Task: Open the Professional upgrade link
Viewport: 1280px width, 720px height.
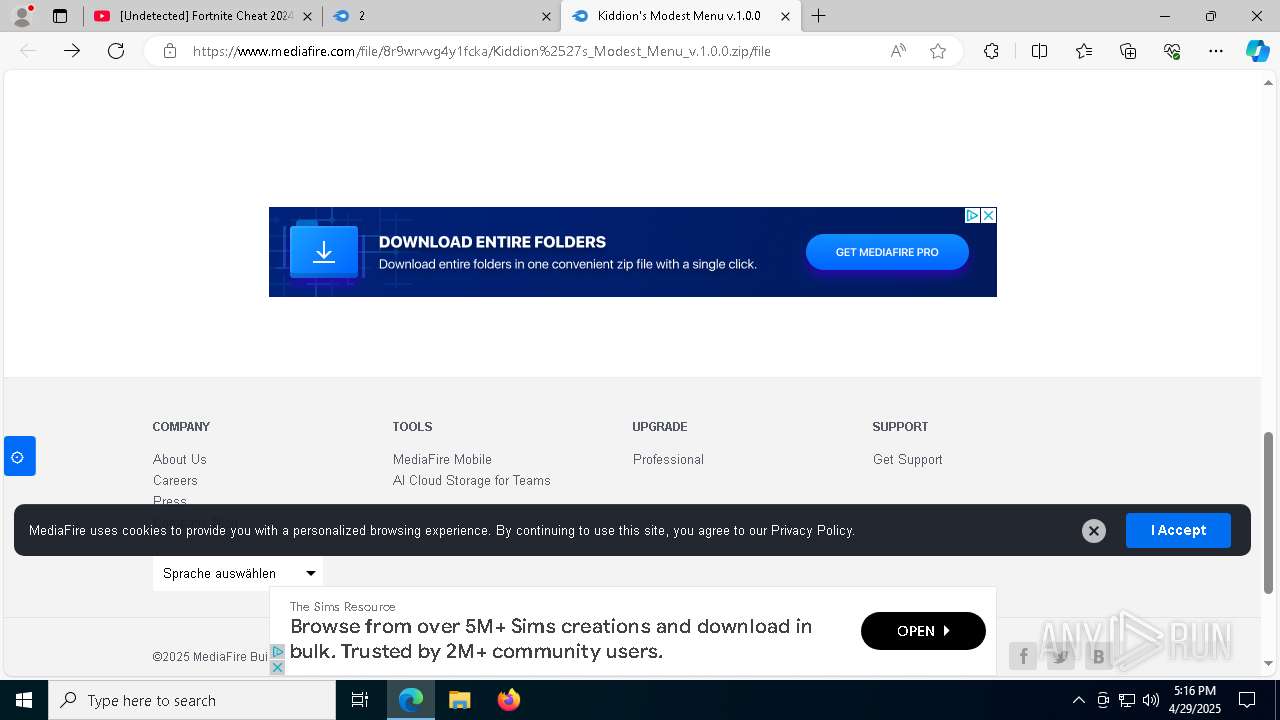Action: [668, 459]
